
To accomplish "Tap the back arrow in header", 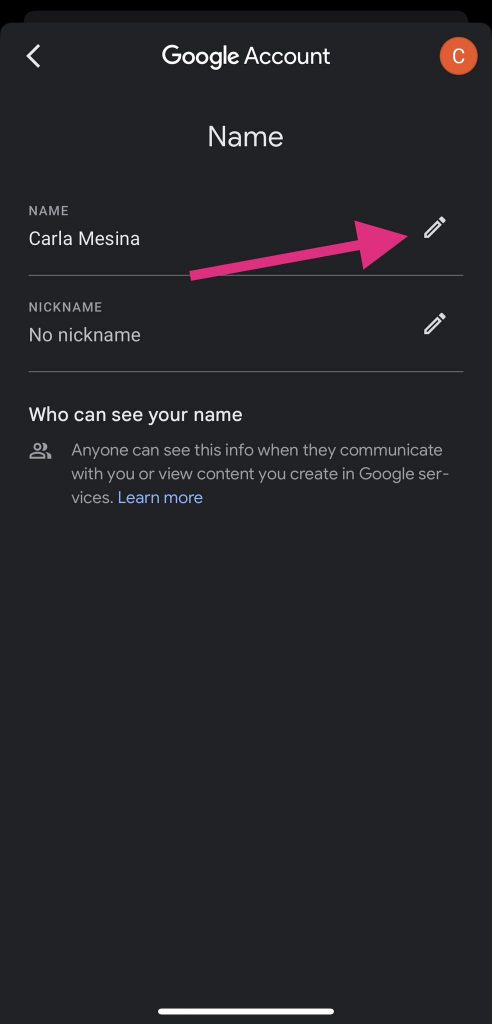I will pos(33,56).
